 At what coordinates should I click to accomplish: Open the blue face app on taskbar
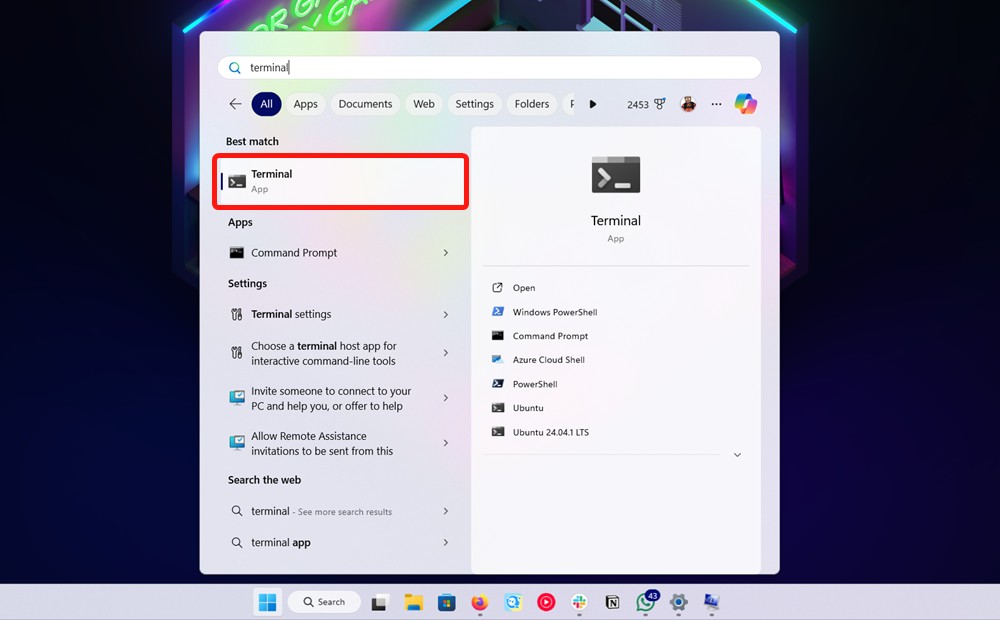[x=513, y=602]
